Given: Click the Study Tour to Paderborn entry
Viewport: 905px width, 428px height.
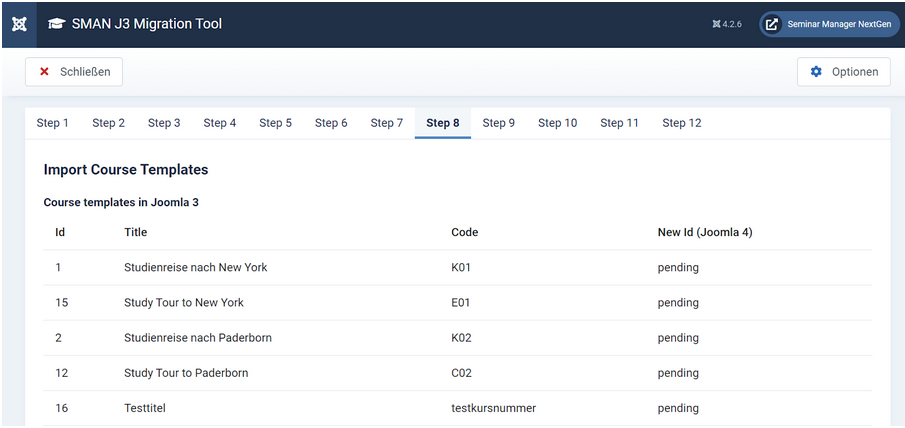Looking at the screenshot, I should click(x=186, y=373).
